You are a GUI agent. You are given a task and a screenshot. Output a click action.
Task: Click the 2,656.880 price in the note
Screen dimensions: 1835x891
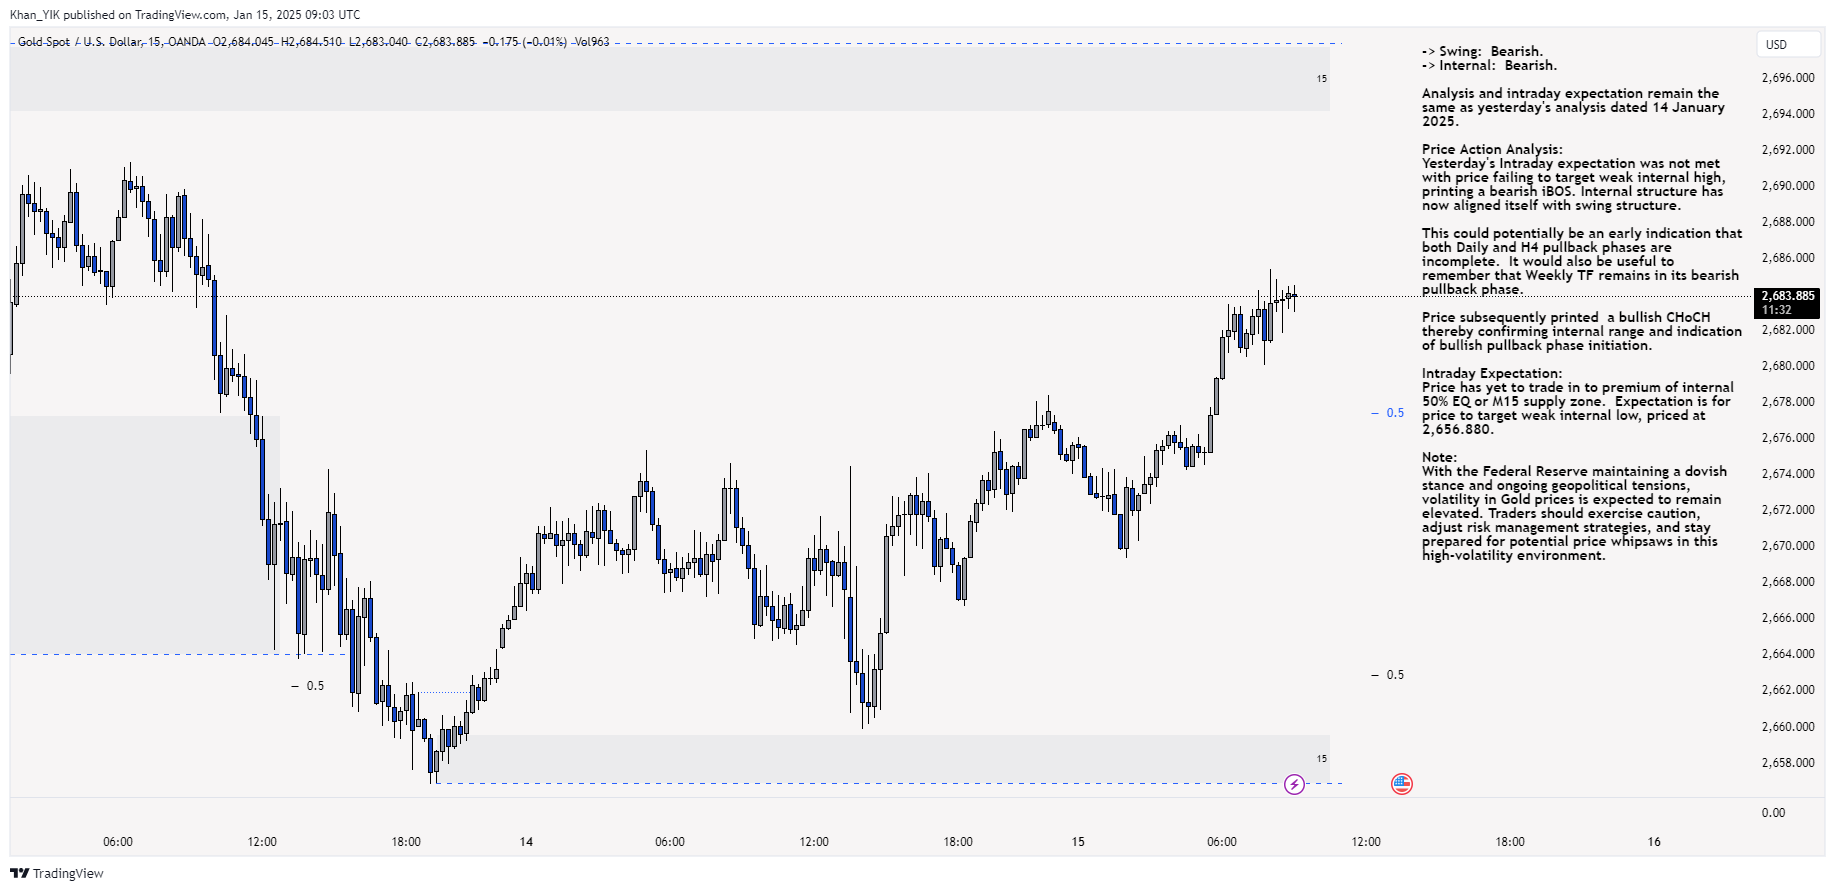(1457, 429)
